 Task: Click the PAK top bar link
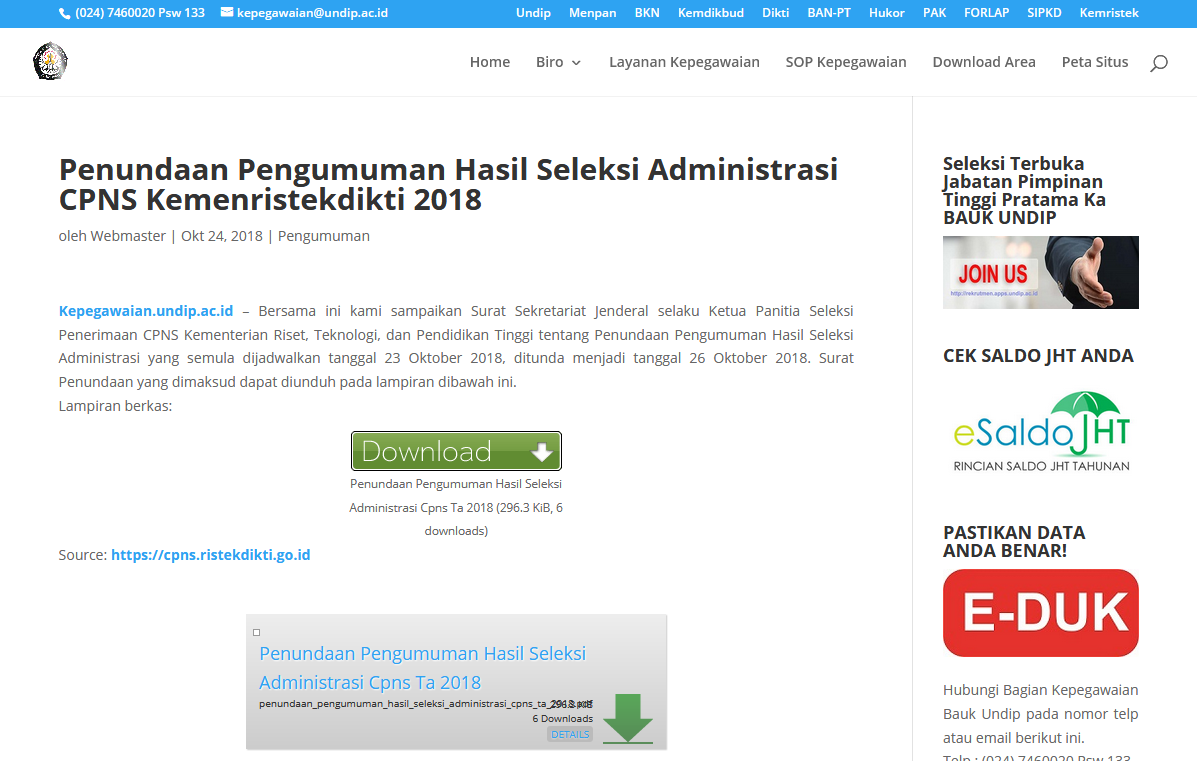pyautogui.click(x=934, y=13)
